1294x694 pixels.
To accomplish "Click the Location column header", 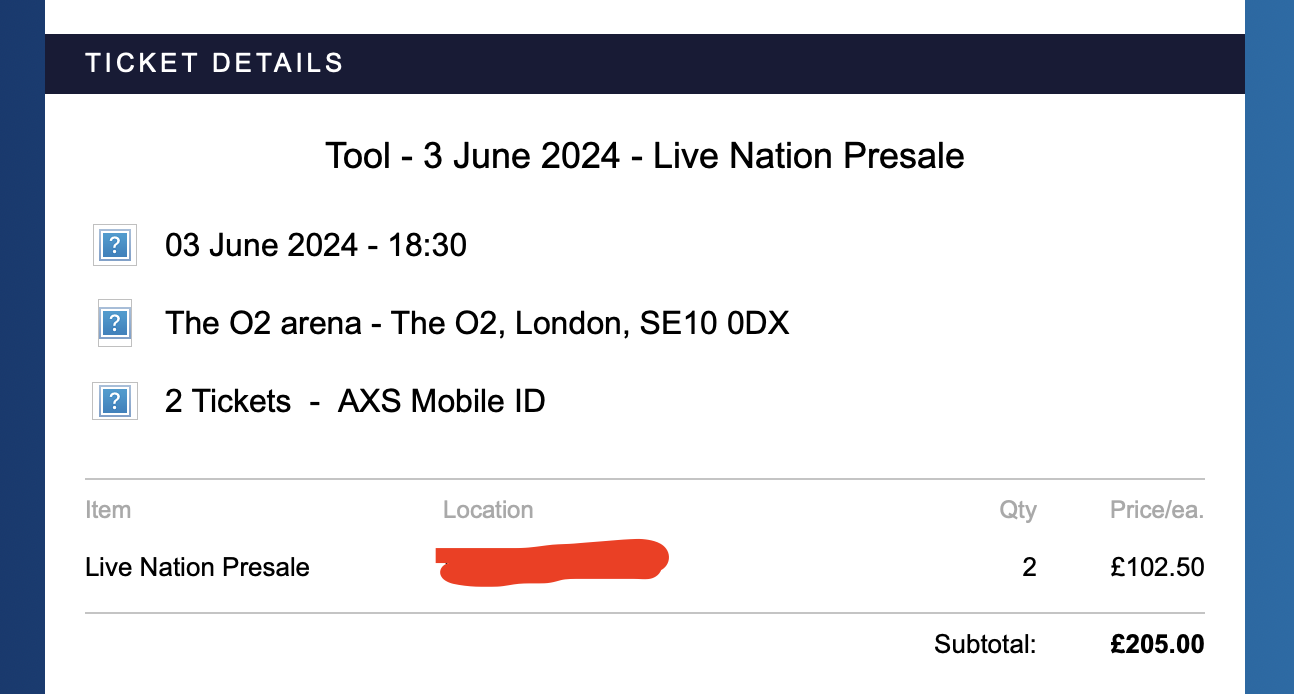I will coord(488,510).
